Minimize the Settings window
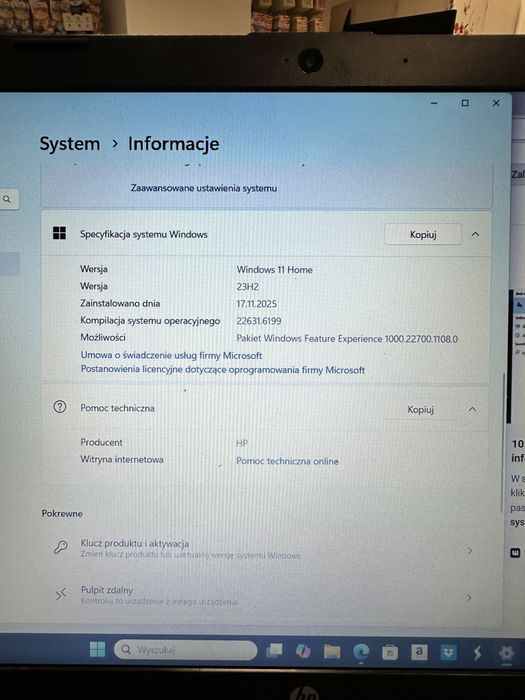This screenshot has height=700, width=525. (434, 103)
